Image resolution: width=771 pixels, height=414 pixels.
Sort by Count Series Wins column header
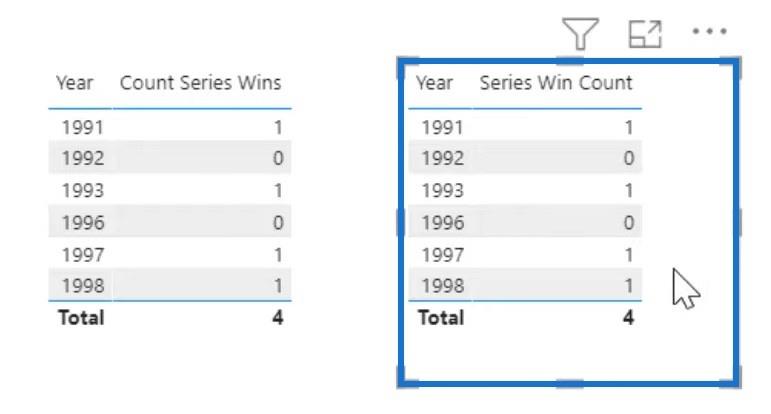tap(201, 83)
